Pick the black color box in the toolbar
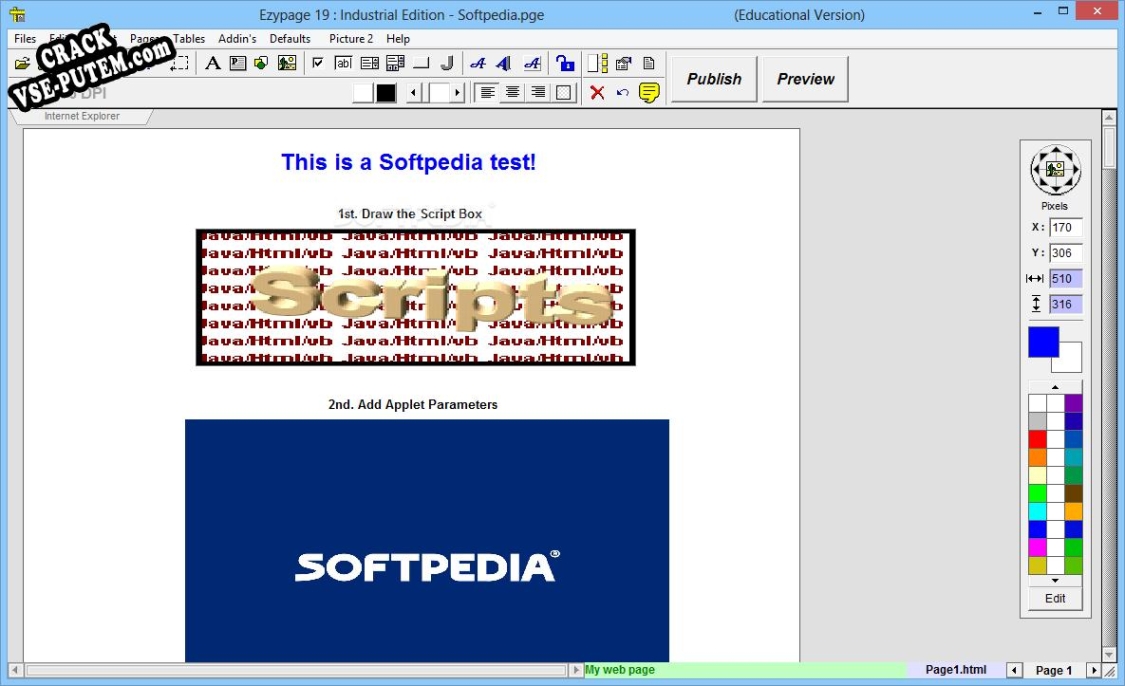The height and width of the screenshot is (686, 1125). tap(386, 93)
